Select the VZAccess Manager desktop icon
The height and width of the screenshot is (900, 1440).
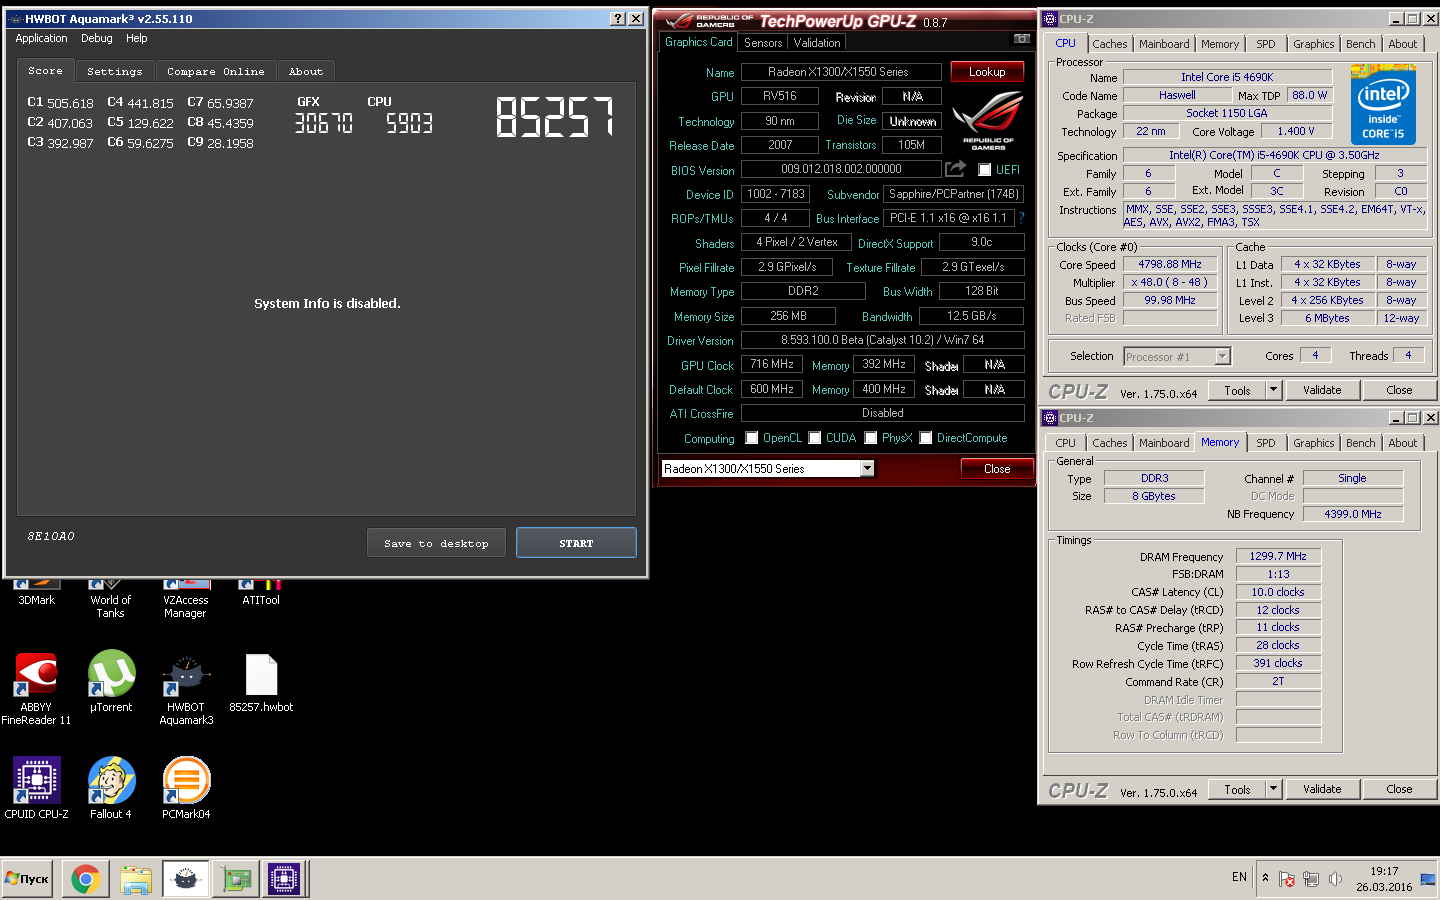(x=185, y=598)
